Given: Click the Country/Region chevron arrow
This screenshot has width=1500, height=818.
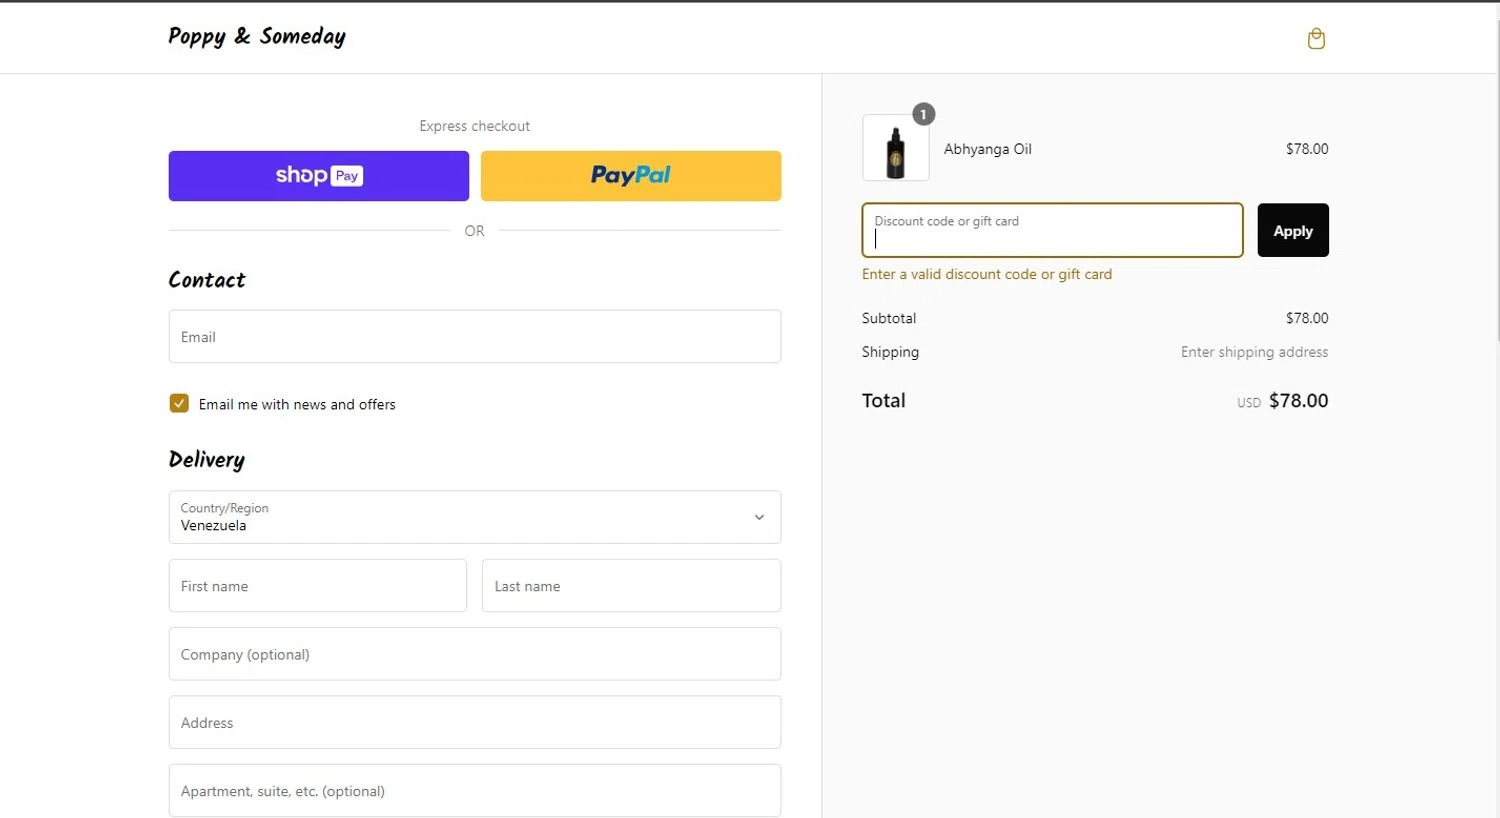Looking at the screenshot, I should (x=759, y=517).
